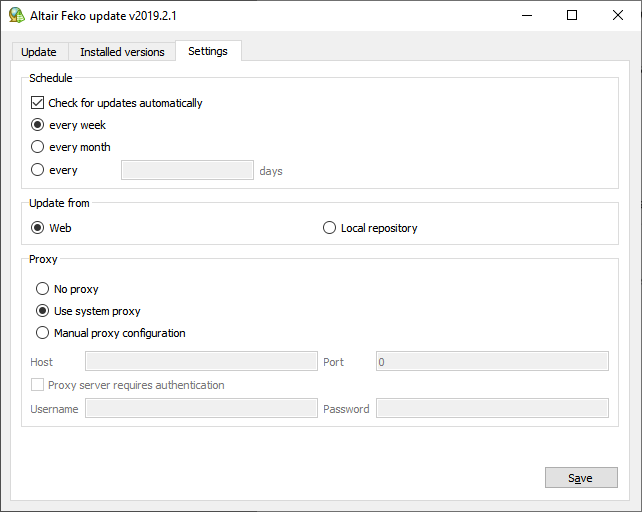The height and width of the screenshot is (512, 642).
Task: Tick Proxy server requires authentication checkbox
Action: [x=38, y=385]
